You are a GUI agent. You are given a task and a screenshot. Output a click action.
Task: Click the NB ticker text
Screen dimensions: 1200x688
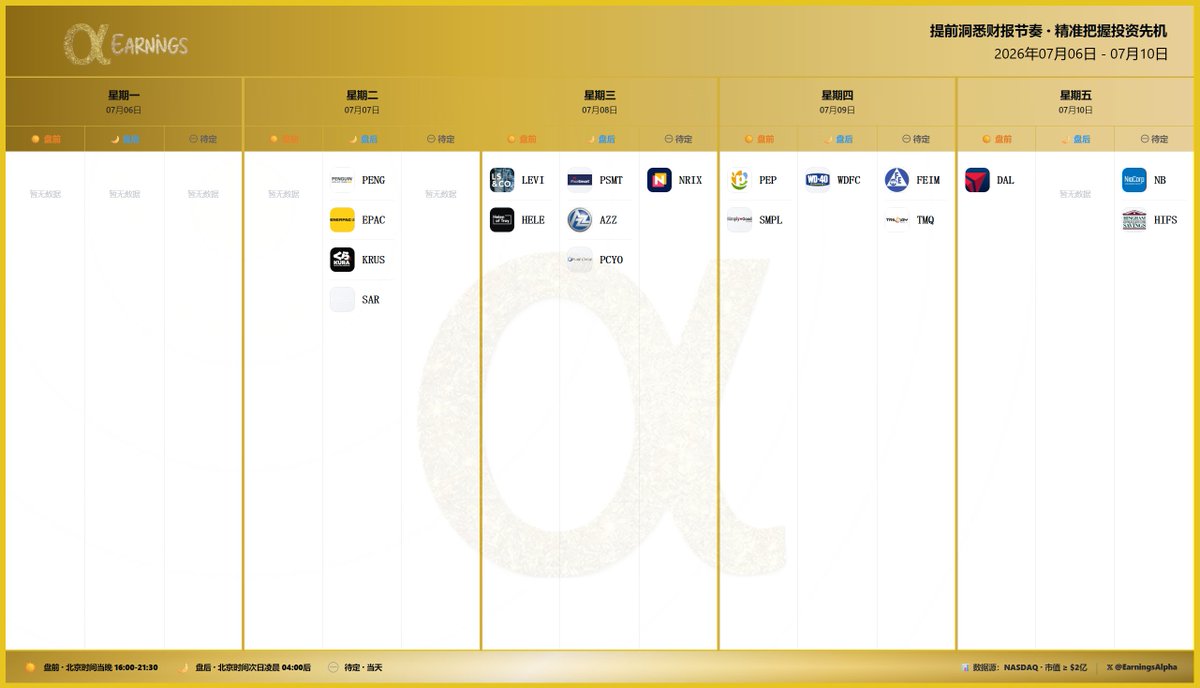[1159, 180]
